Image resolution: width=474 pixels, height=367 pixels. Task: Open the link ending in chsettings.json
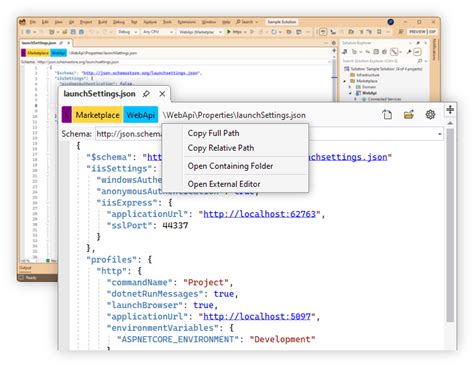pos(348,157)
